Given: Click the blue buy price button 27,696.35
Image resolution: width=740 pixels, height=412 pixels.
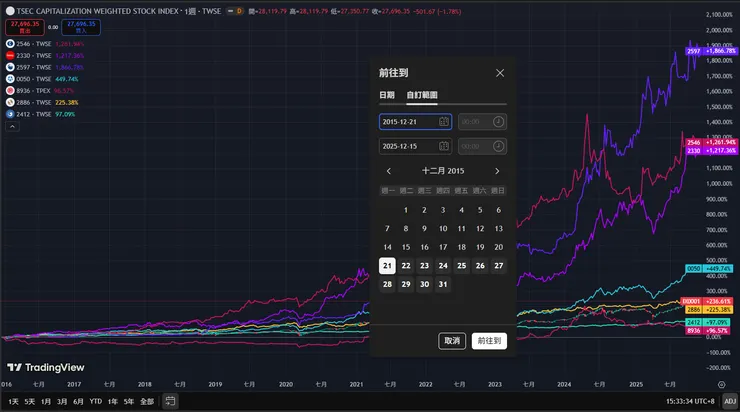Looking at the screenshot, I should (x=81, y=27).
